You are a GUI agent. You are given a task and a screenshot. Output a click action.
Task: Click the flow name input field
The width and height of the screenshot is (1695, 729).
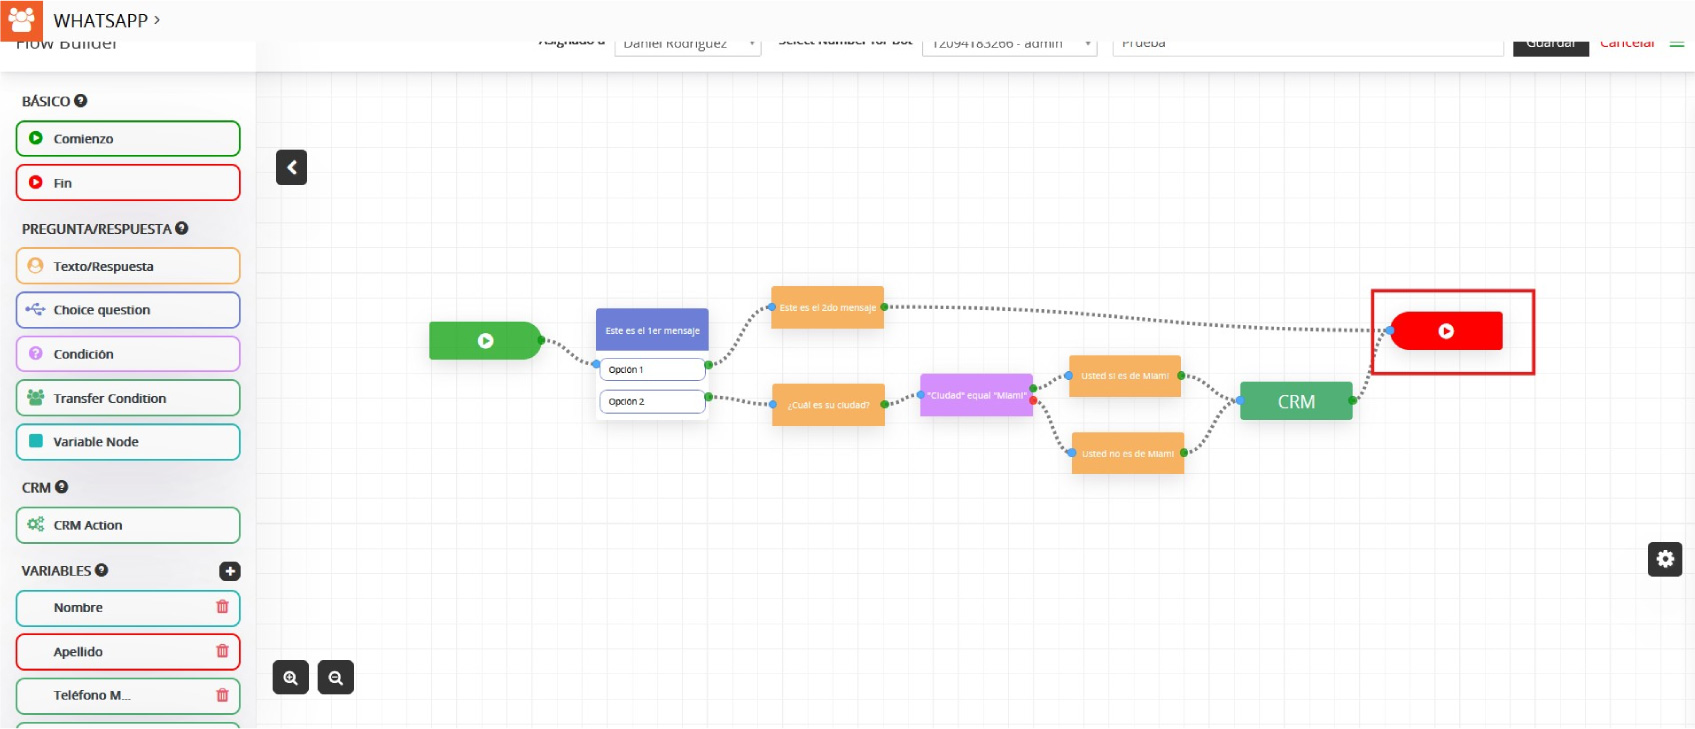[x=1307, y=45]
